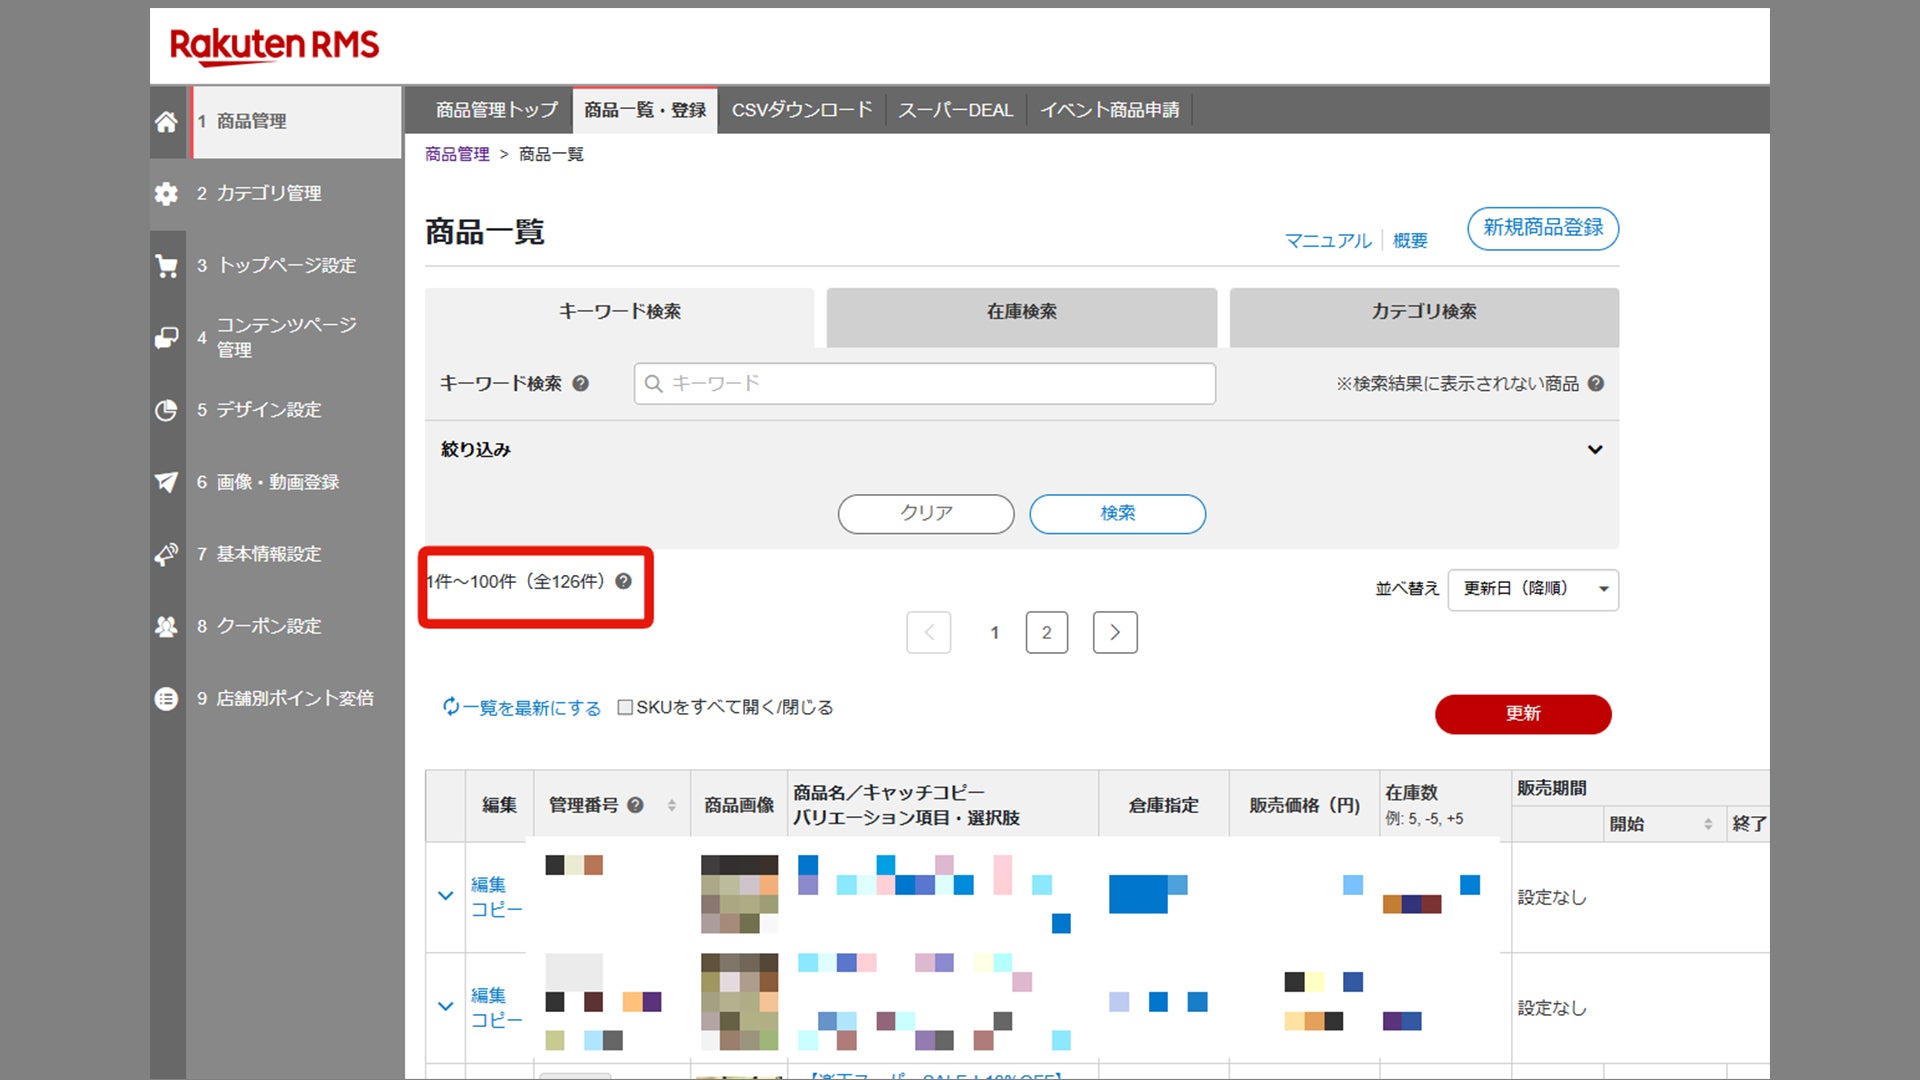Click the 検索 button
The image size is (1920, 1080).
(1118, 513)
